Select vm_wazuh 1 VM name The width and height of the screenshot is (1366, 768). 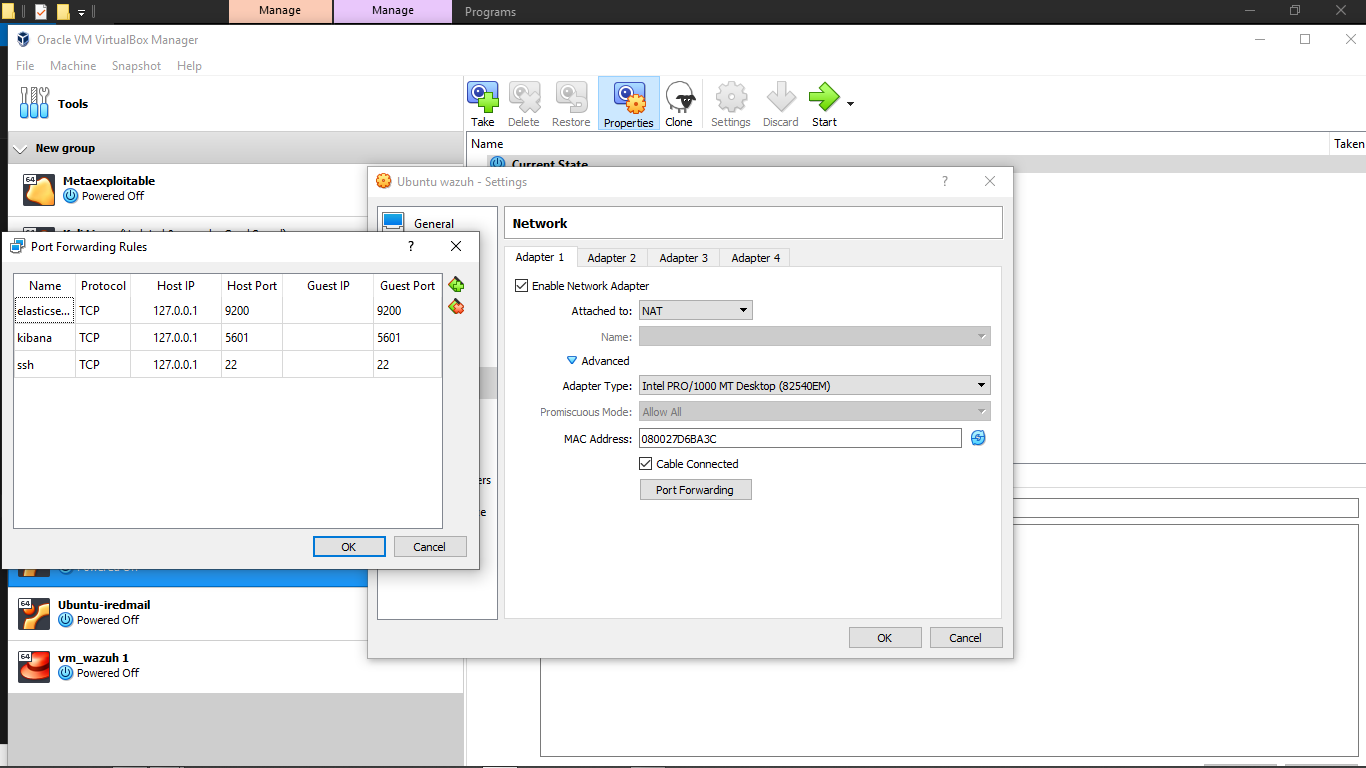coord(93,658)
